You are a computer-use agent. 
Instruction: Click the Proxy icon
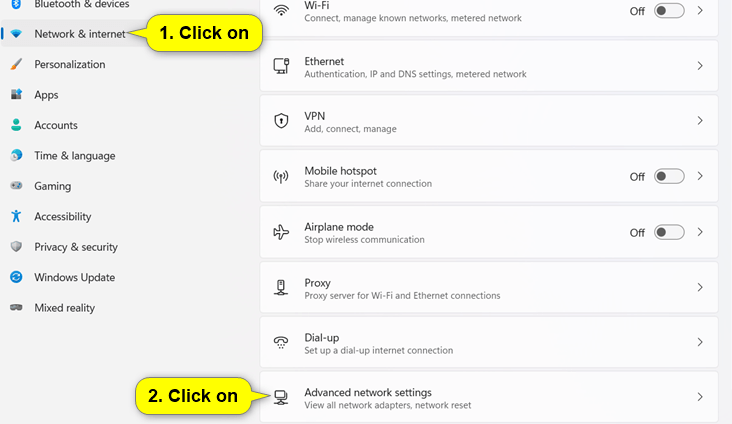pos(282,288)
